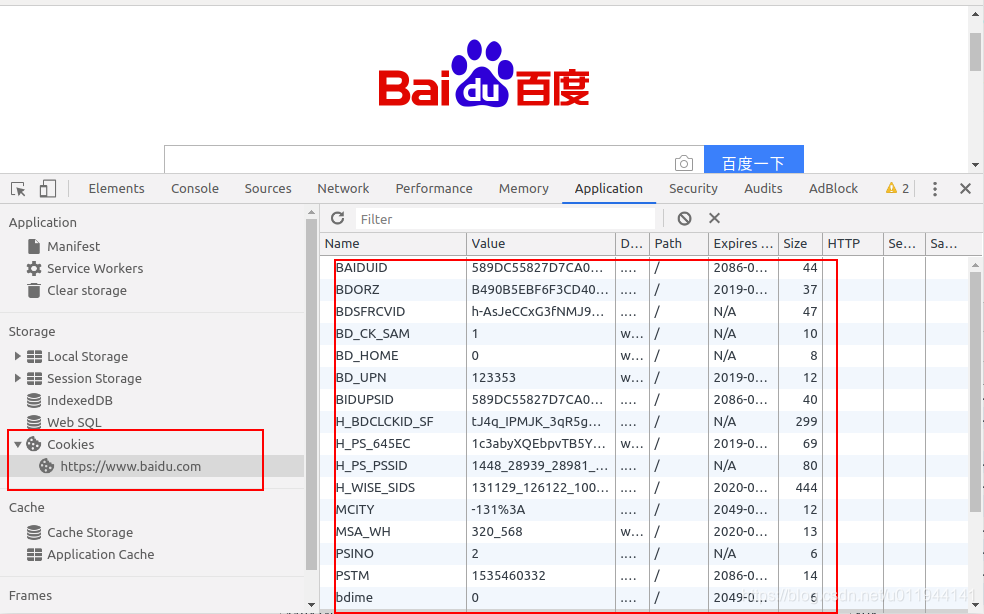984x614 pixels.
Task: Select the BDSFRCVID cookie row
Action: [x=644, y=311]
